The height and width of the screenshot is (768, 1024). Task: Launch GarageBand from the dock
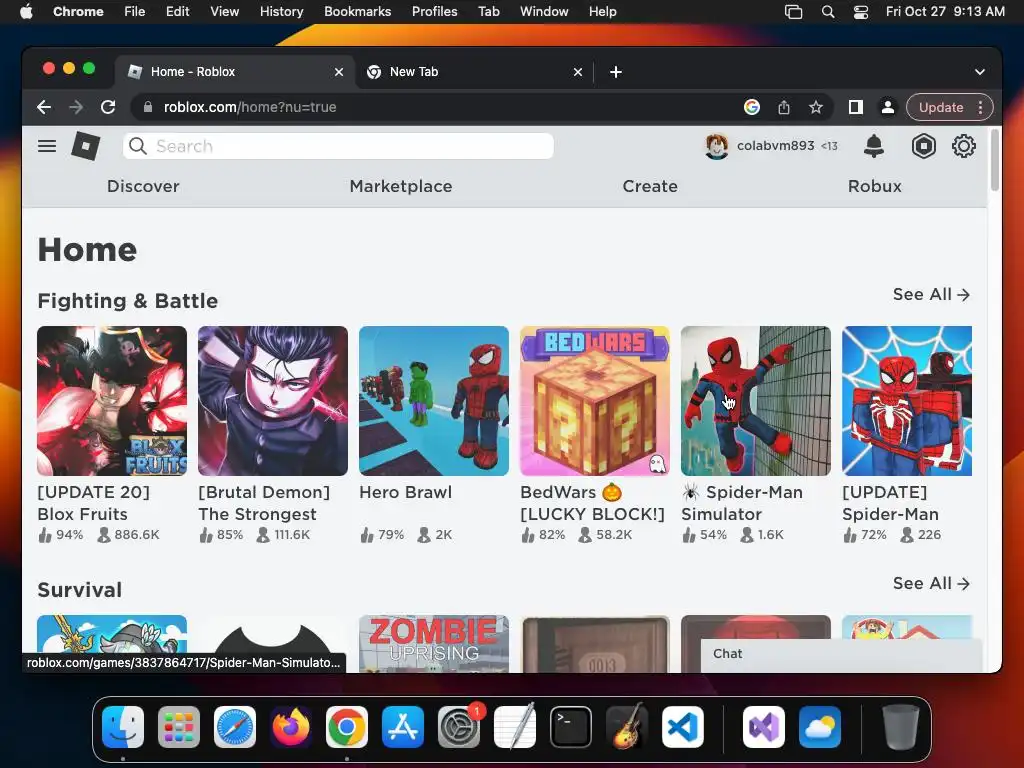tap(627, 727)
